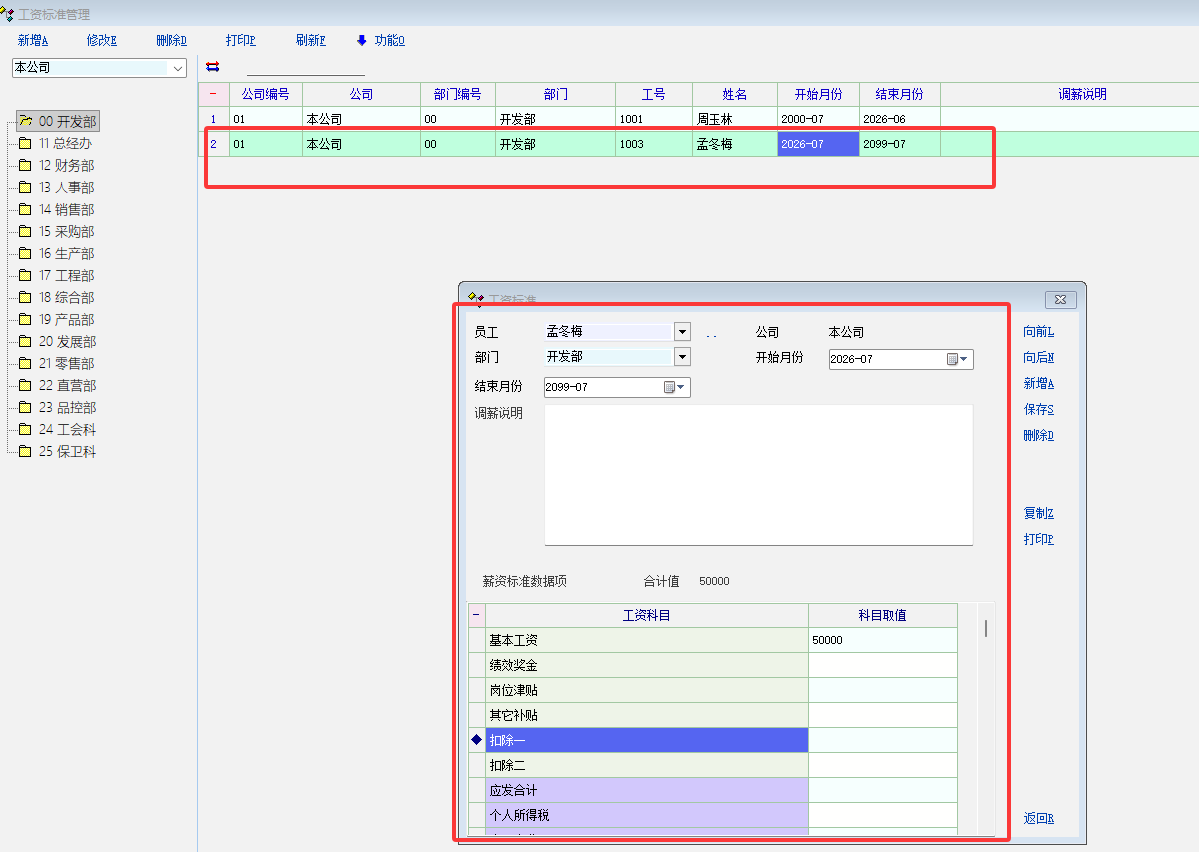Click the 公司编号 column header
The image size is (1199, 852).
coord(265,94)
